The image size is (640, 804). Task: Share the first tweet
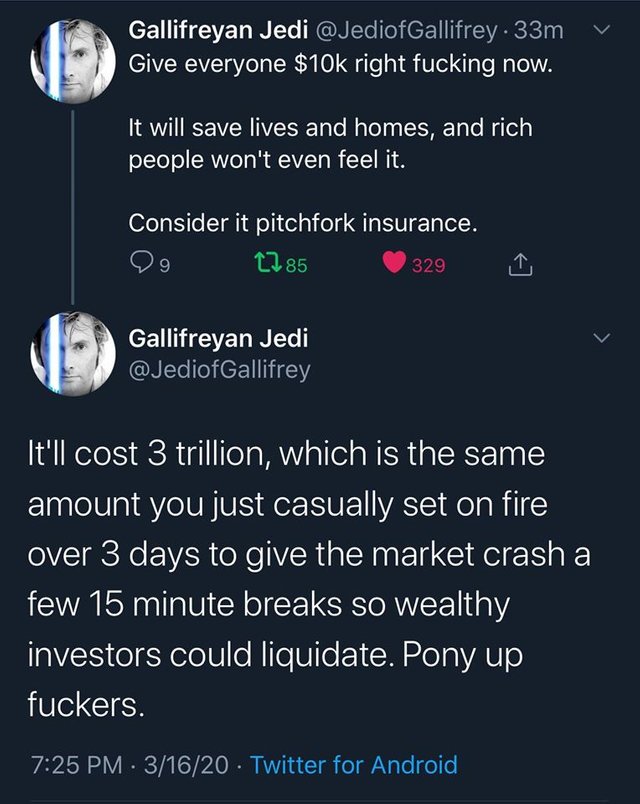pyautogui.click(x=519, y=265)
